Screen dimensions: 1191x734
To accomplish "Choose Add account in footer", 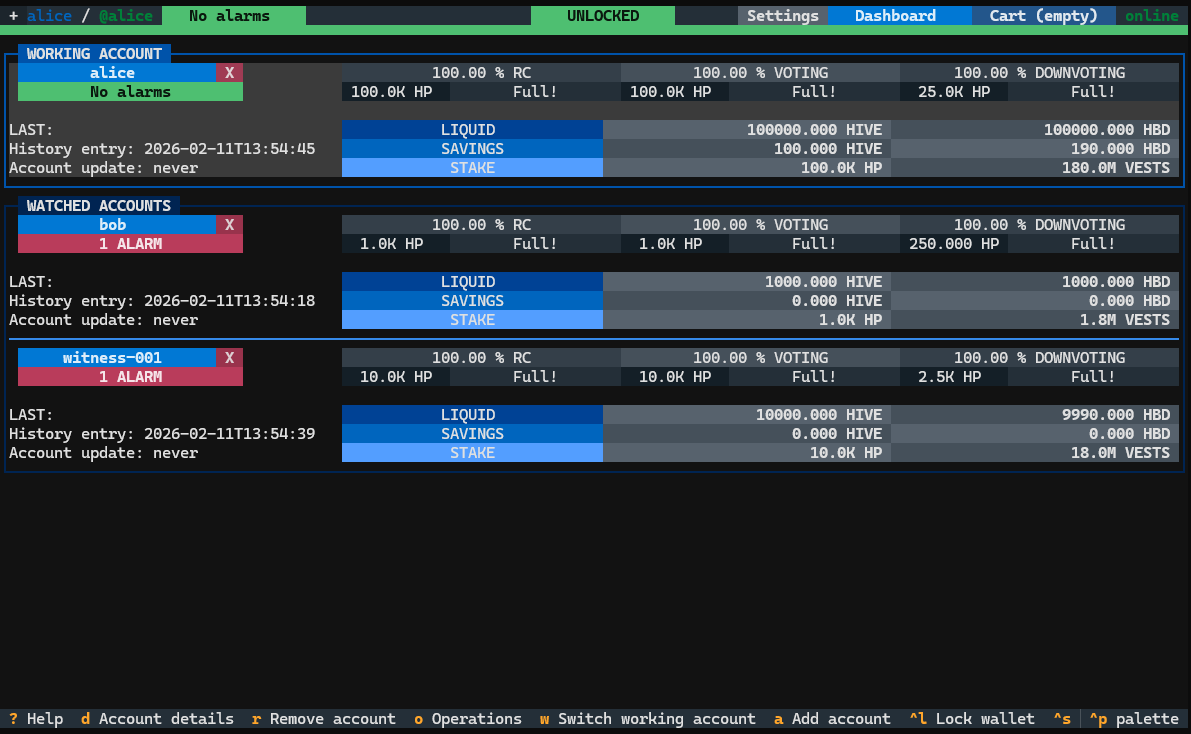I will pyautogui.click(x=832, y=718).
